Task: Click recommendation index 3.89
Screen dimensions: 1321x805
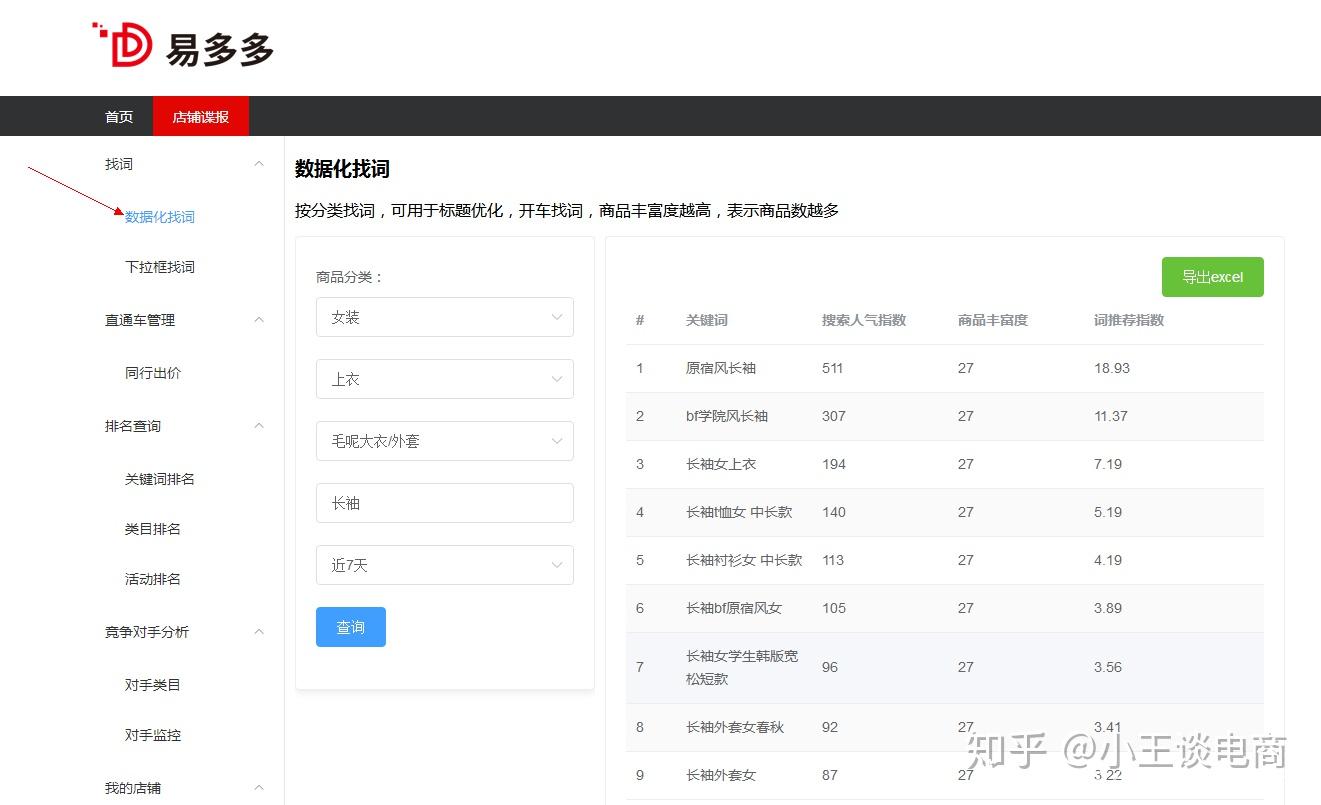Action: 1108,608
